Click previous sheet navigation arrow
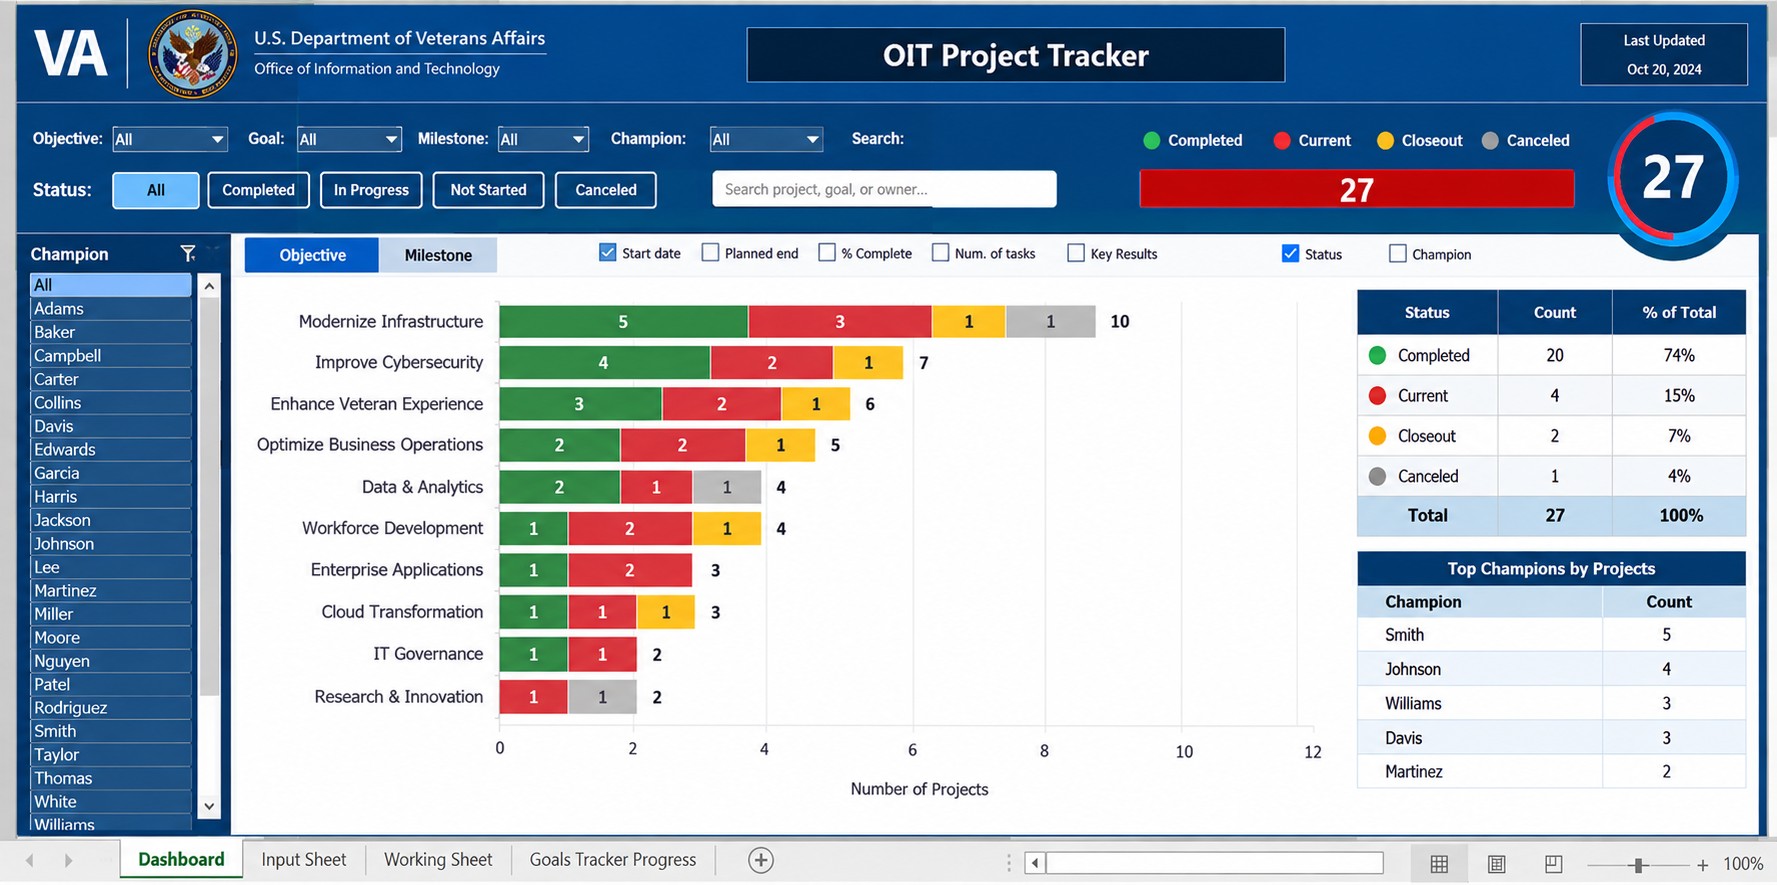Screen dimensions: 1777x885 pos(30,860)
